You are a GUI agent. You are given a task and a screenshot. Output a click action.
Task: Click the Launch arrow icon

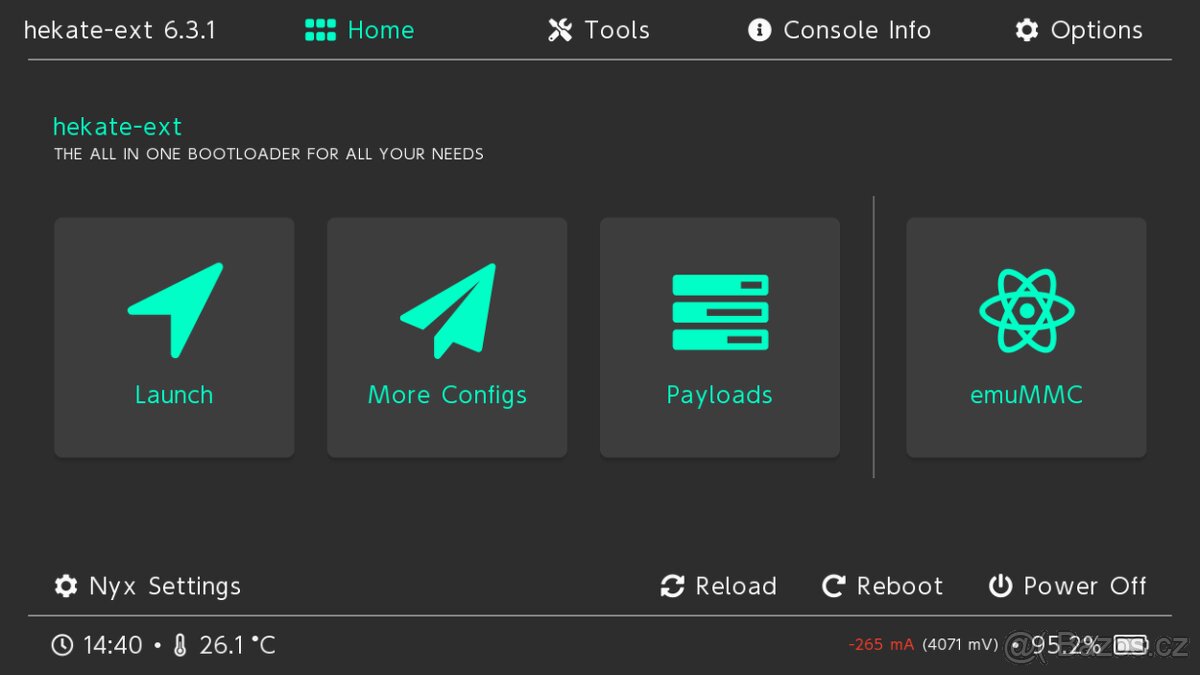pos(175,310)
